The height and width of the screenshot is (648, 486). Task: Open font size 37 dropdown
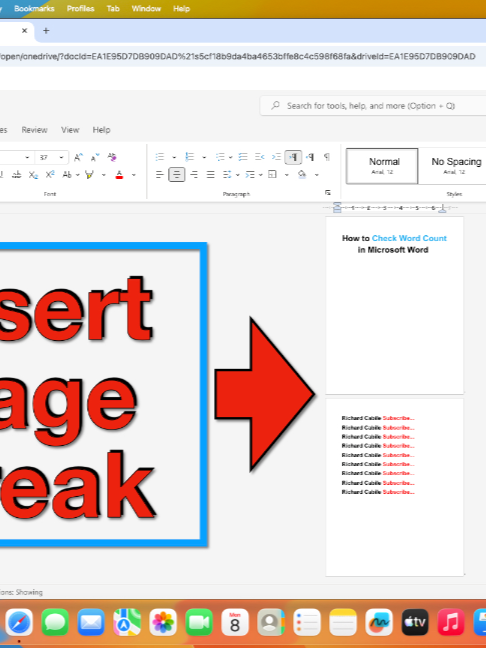click(x=61, y=157)
